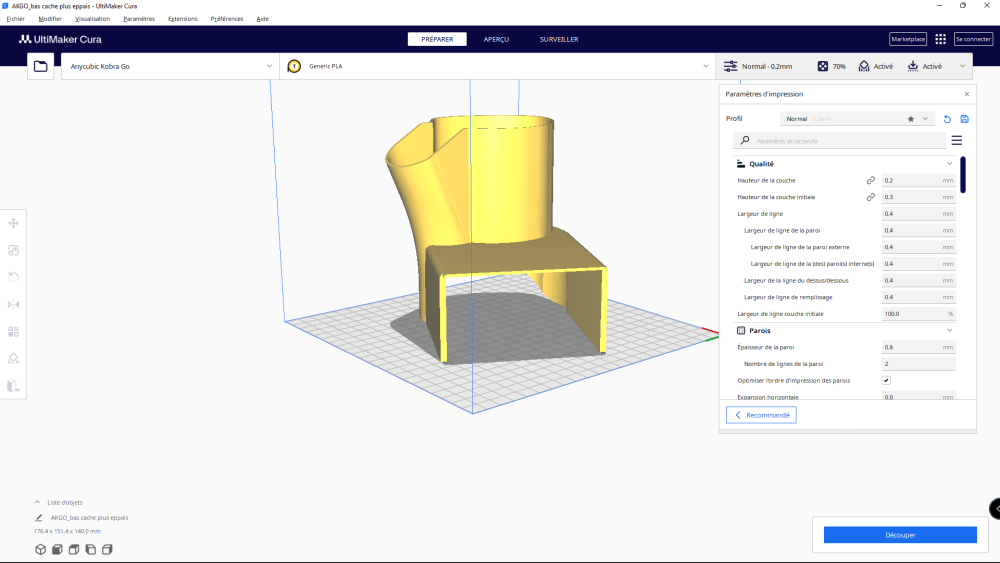Click the Largeur de ligne de la paroi externe field
Screen dimensions: 1000x563
coord(918,247)
